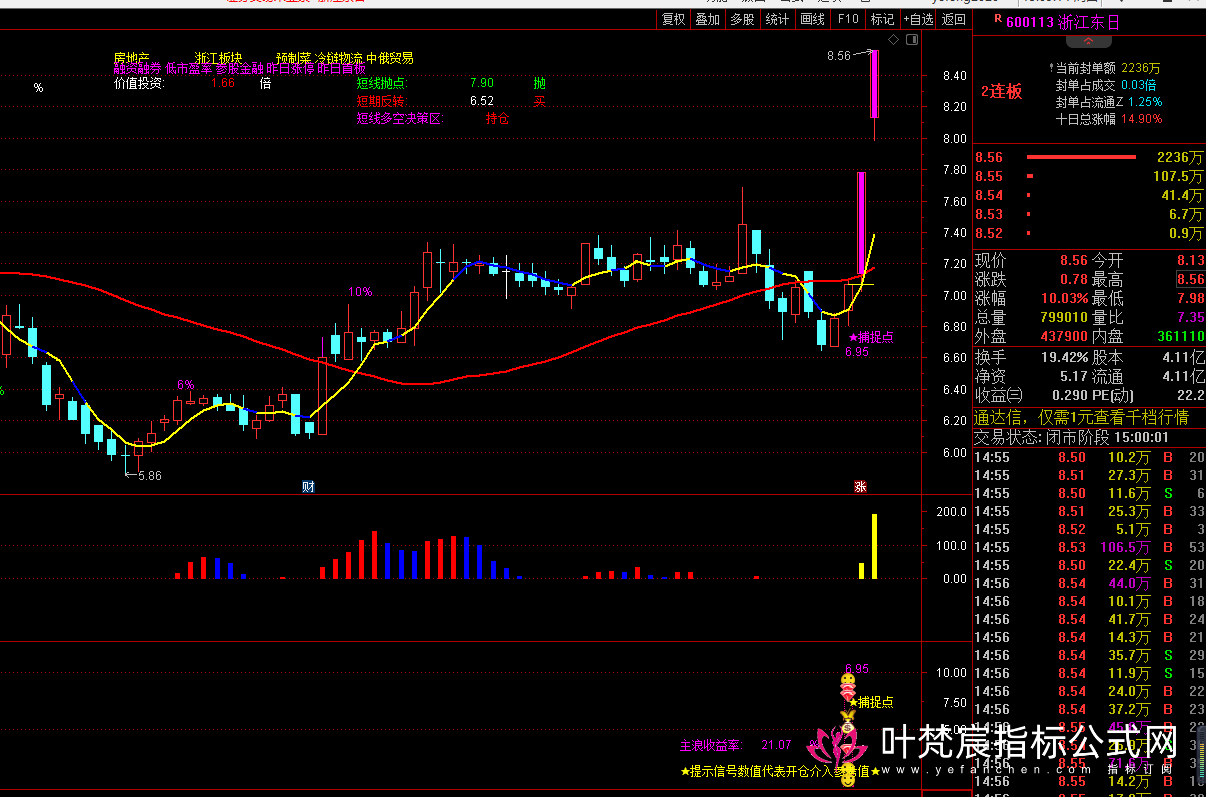Click the diamond icon above the chart
This screenshot has width=1206, height=797.
click(x=892, y=41)
